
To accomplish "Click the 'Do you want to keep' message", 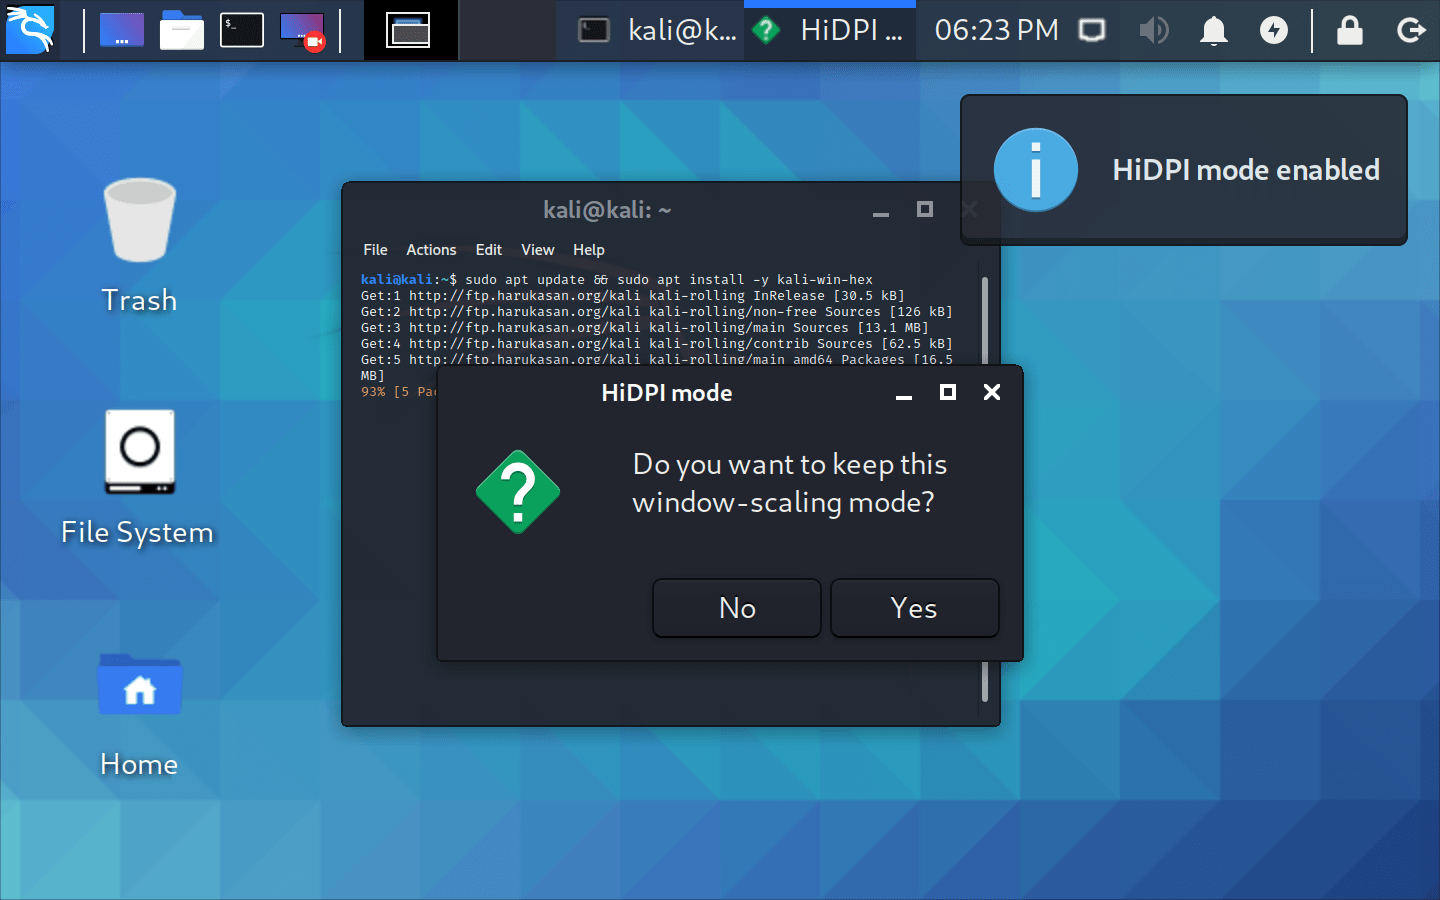I will coord(790,483).
